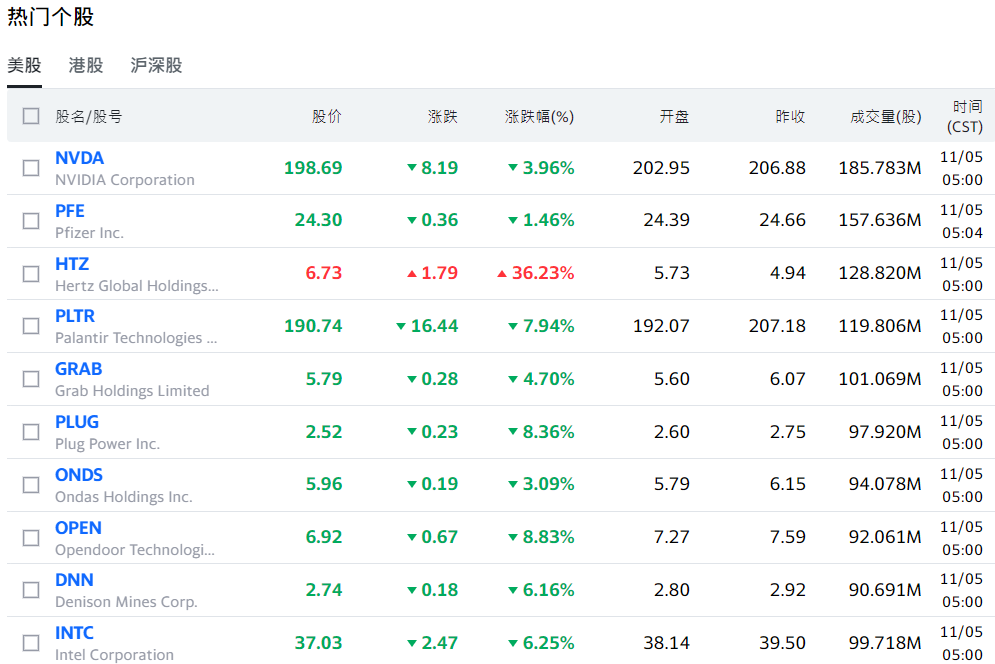Check the NVDA row checkbox
The height and width of the screenshot is (664, 995).
pos(31,168)
